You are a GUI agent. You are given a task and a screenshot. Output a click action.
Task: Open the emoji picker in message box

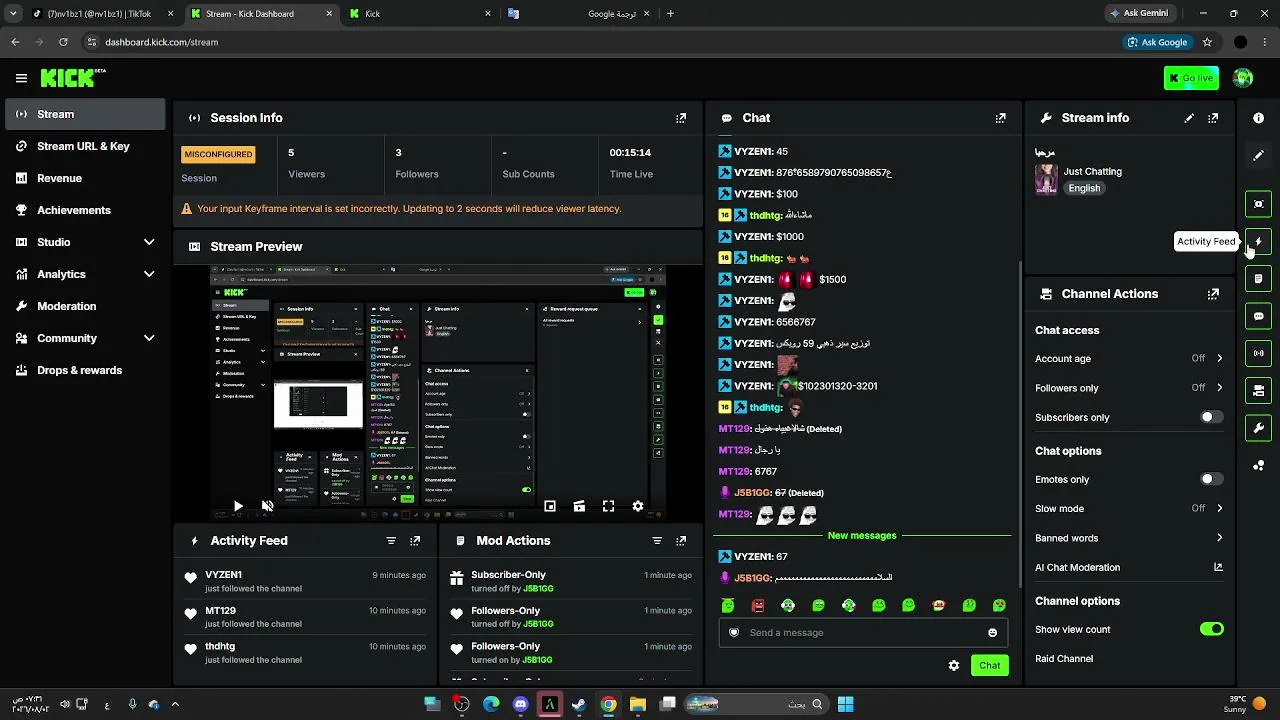(992, 632)
